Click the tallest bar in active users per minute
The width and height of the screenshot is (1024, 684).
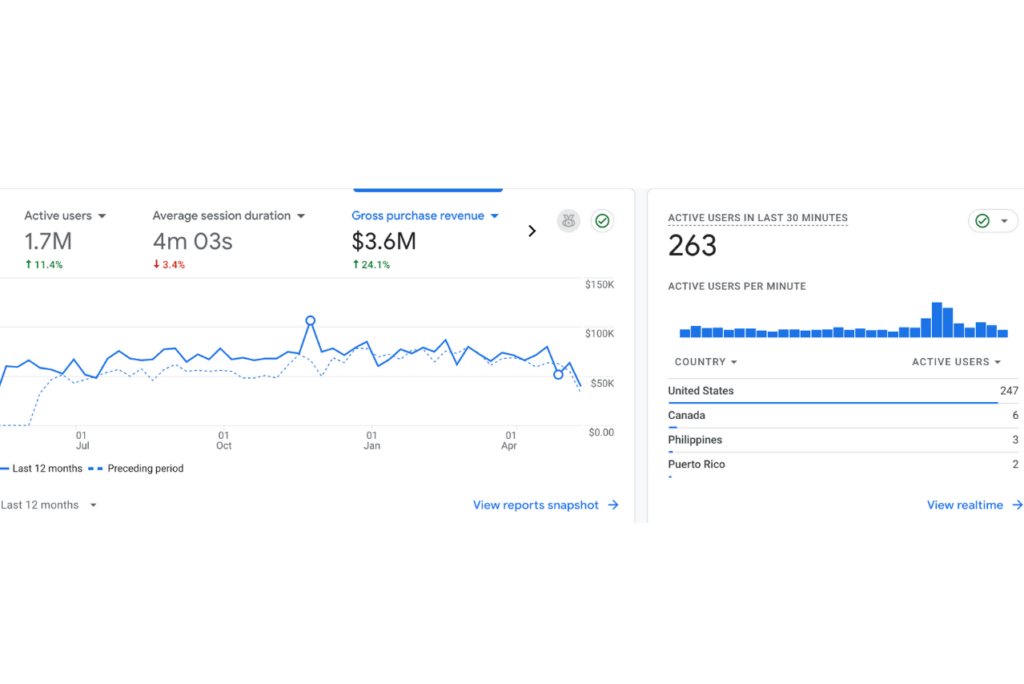click(937, 320)
